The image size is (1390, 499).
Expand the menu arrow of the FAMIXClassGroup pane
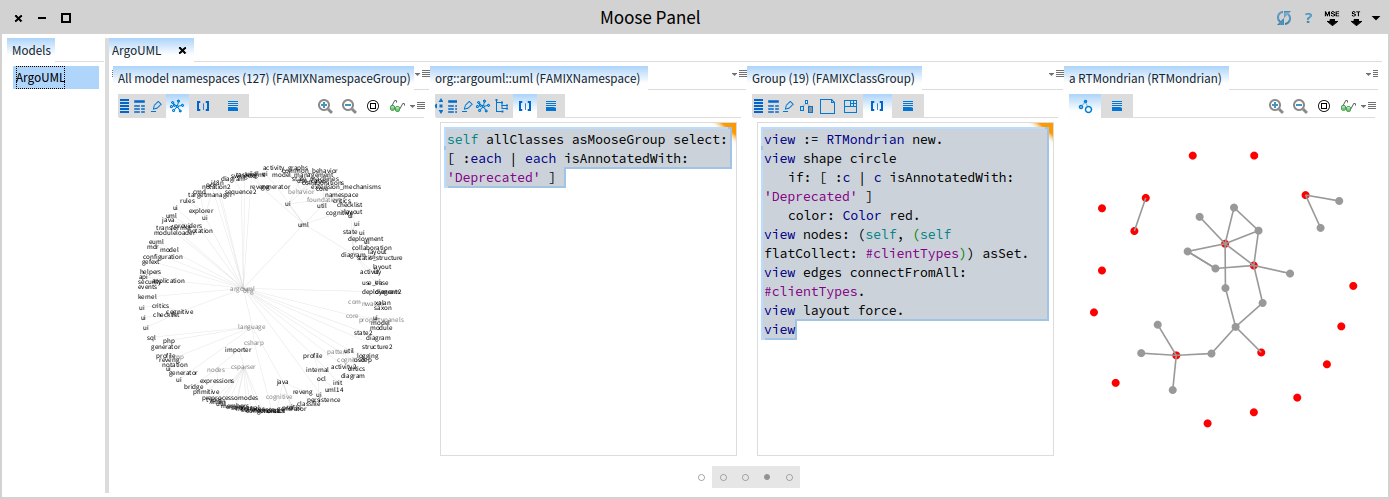tap(1054, 75)
